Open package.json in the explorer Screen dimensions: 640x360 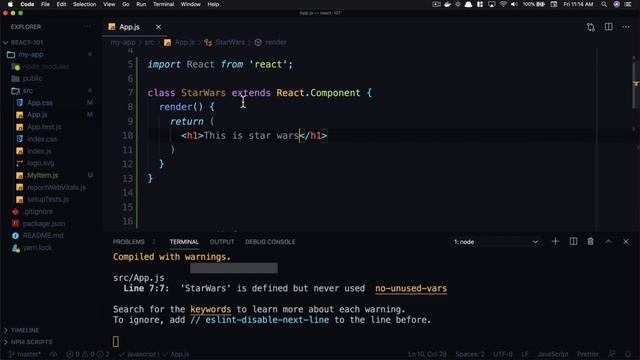pos(44,224)
